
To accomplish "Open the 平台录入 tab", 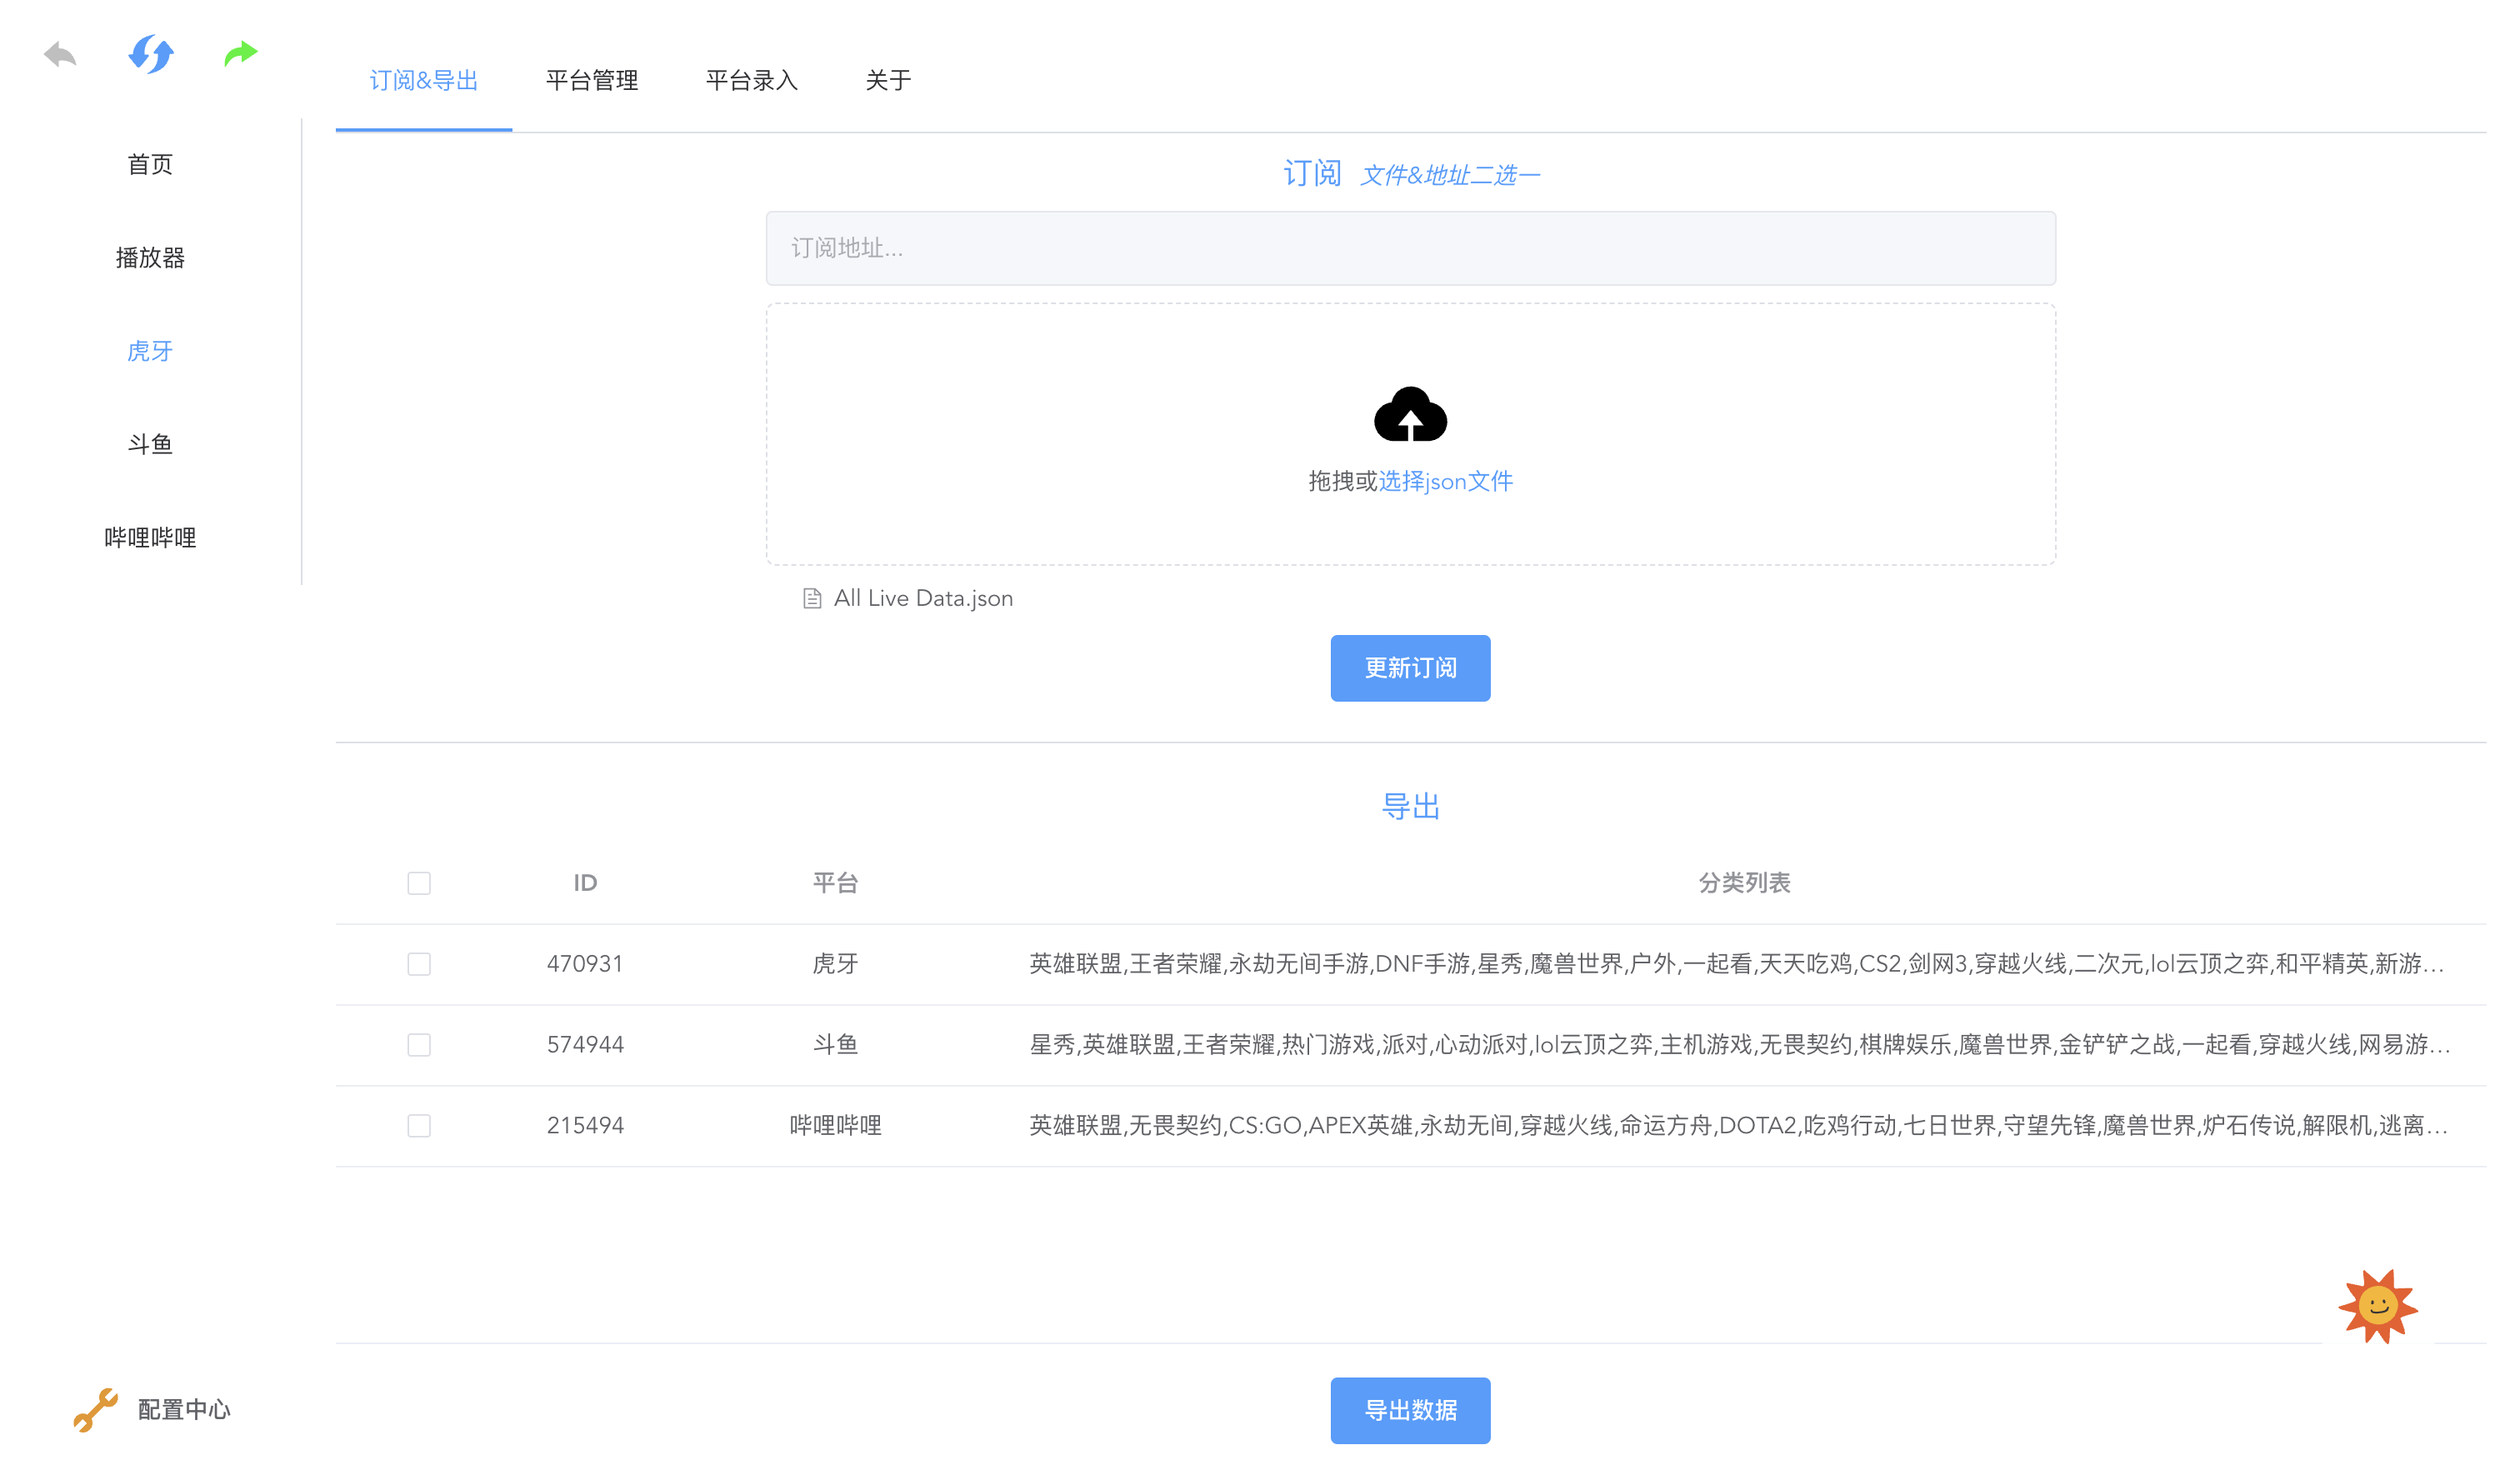I will point(751,80).
